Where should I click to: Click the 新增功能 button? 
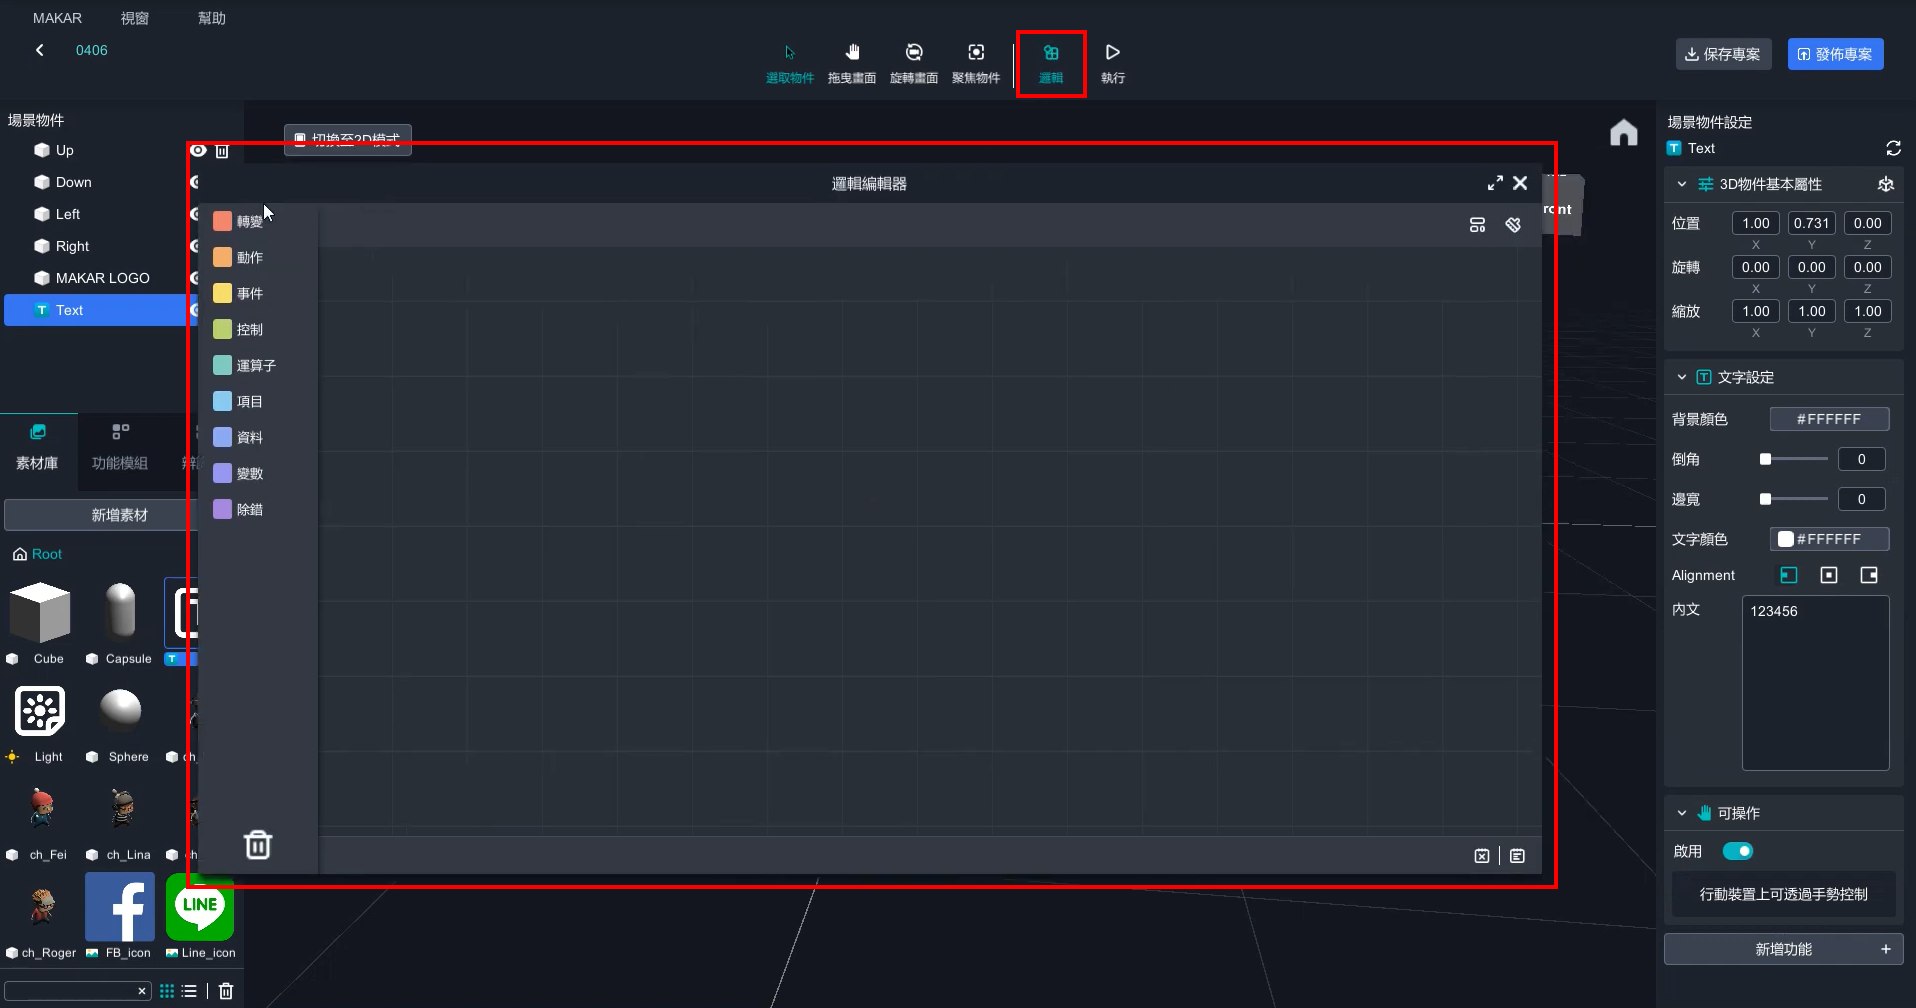[1783, 949]
